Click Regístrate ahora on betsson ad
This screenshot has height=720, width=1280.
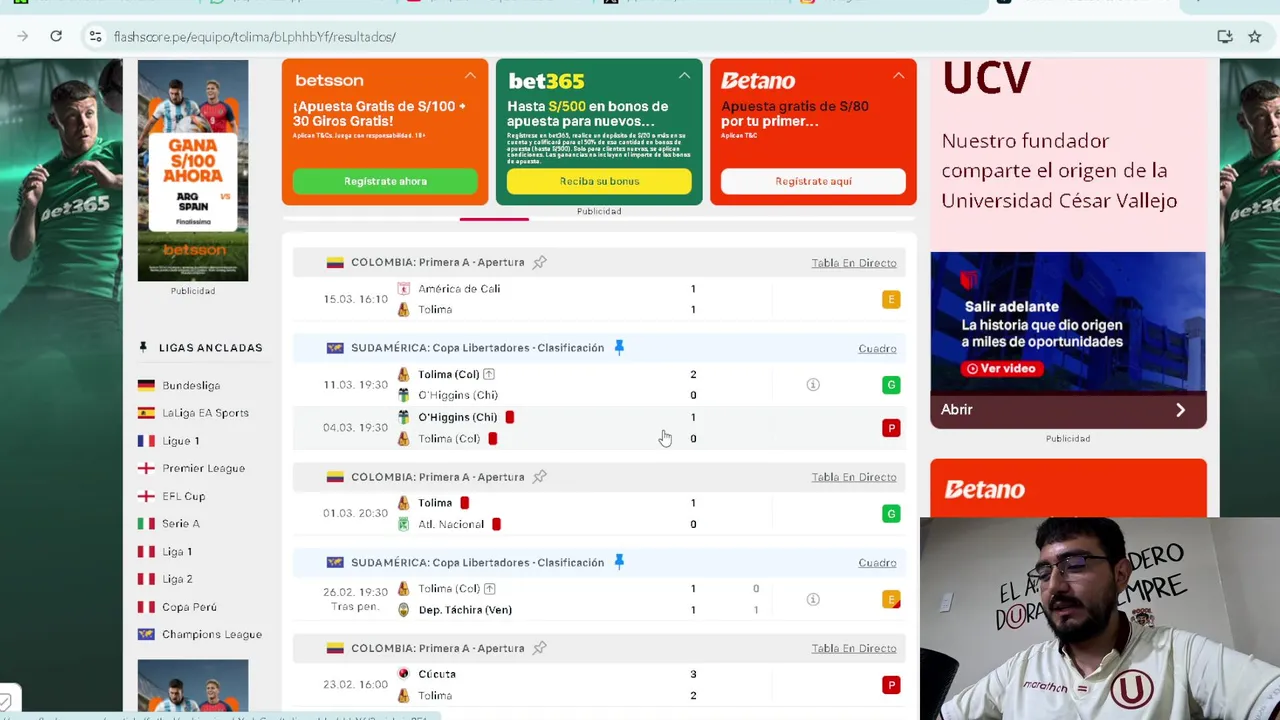[x=385, y=181]
